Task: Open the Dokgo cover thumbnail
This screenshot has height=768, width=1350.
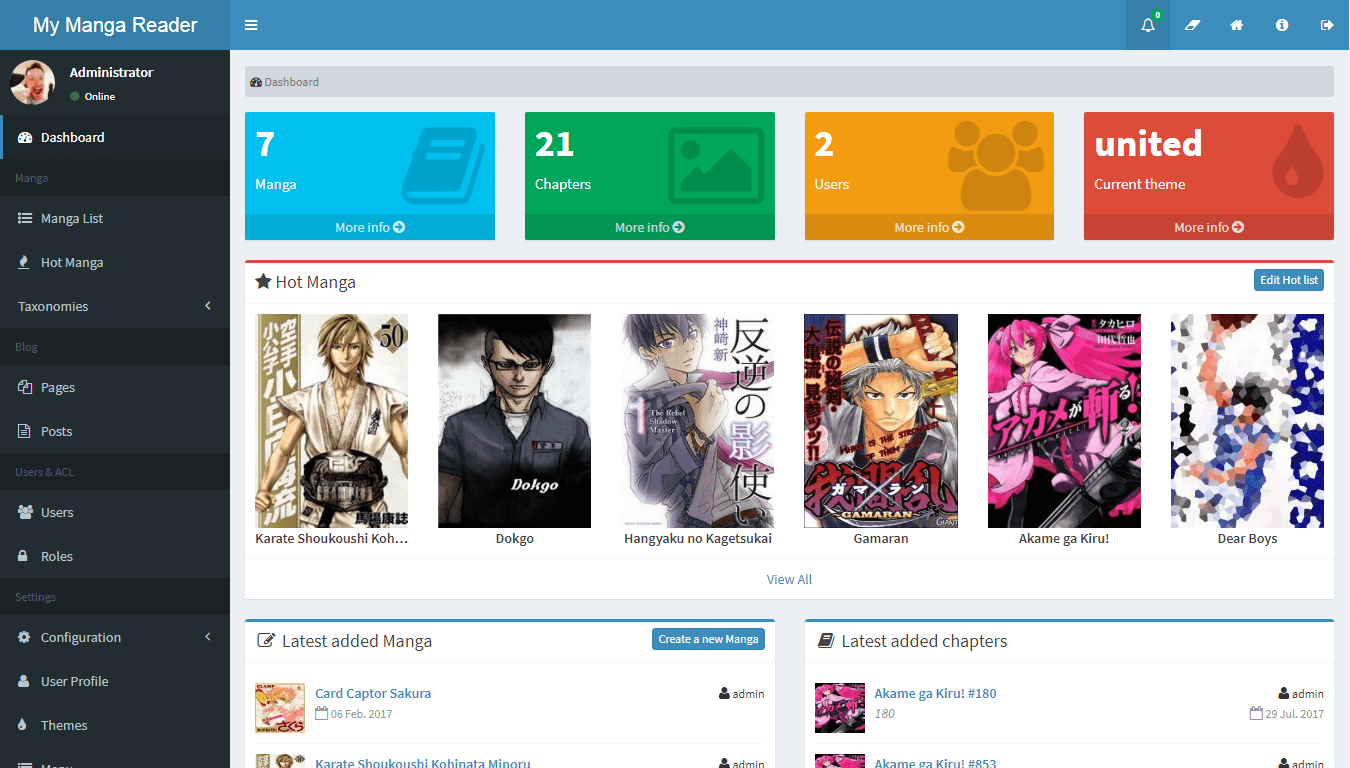Action: pos(514,421)
